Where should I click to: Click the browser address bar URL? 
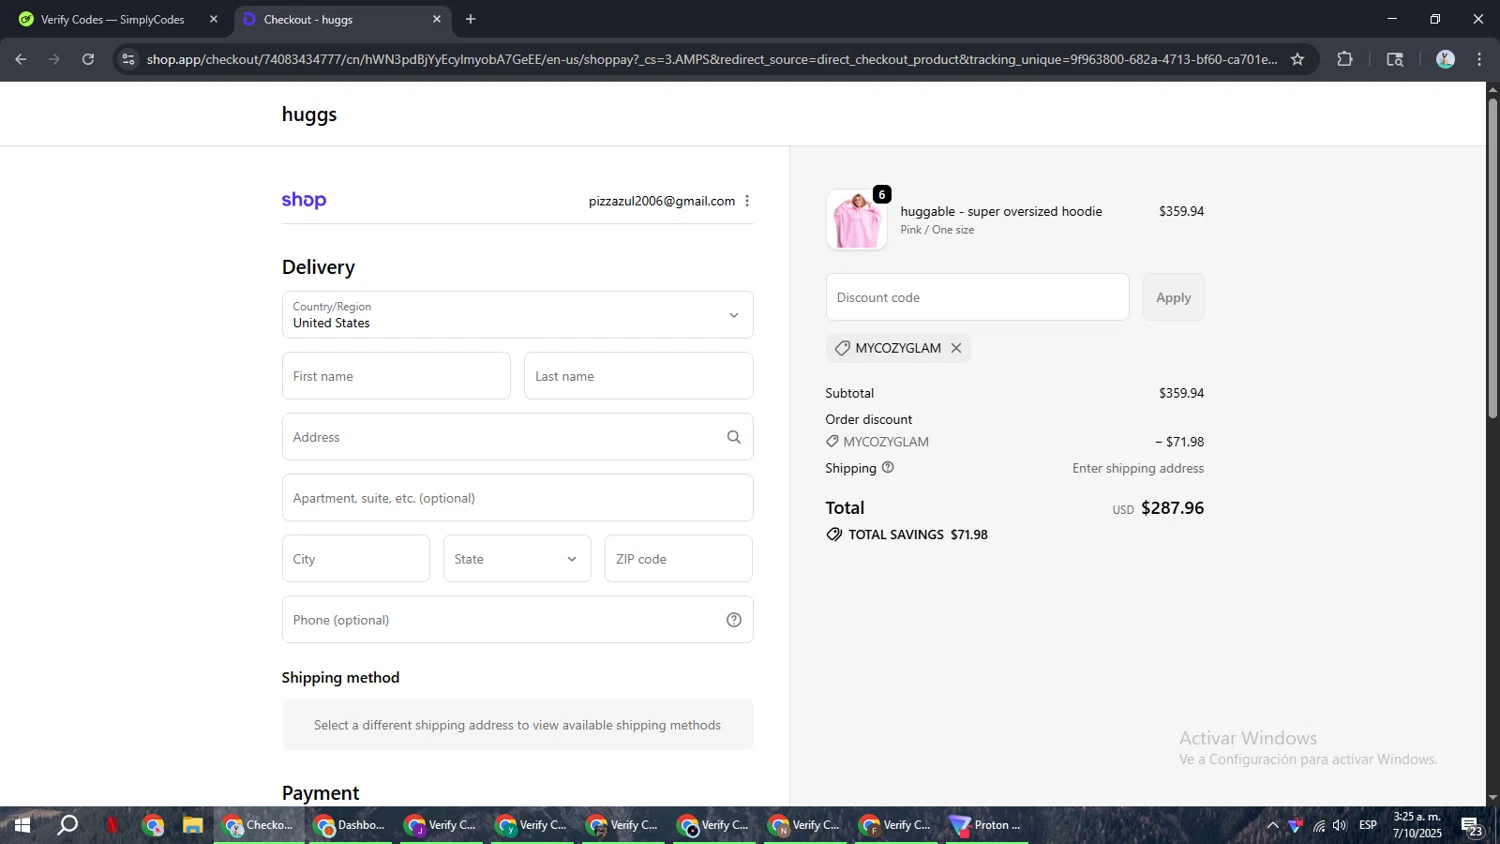tap(711, 59)
